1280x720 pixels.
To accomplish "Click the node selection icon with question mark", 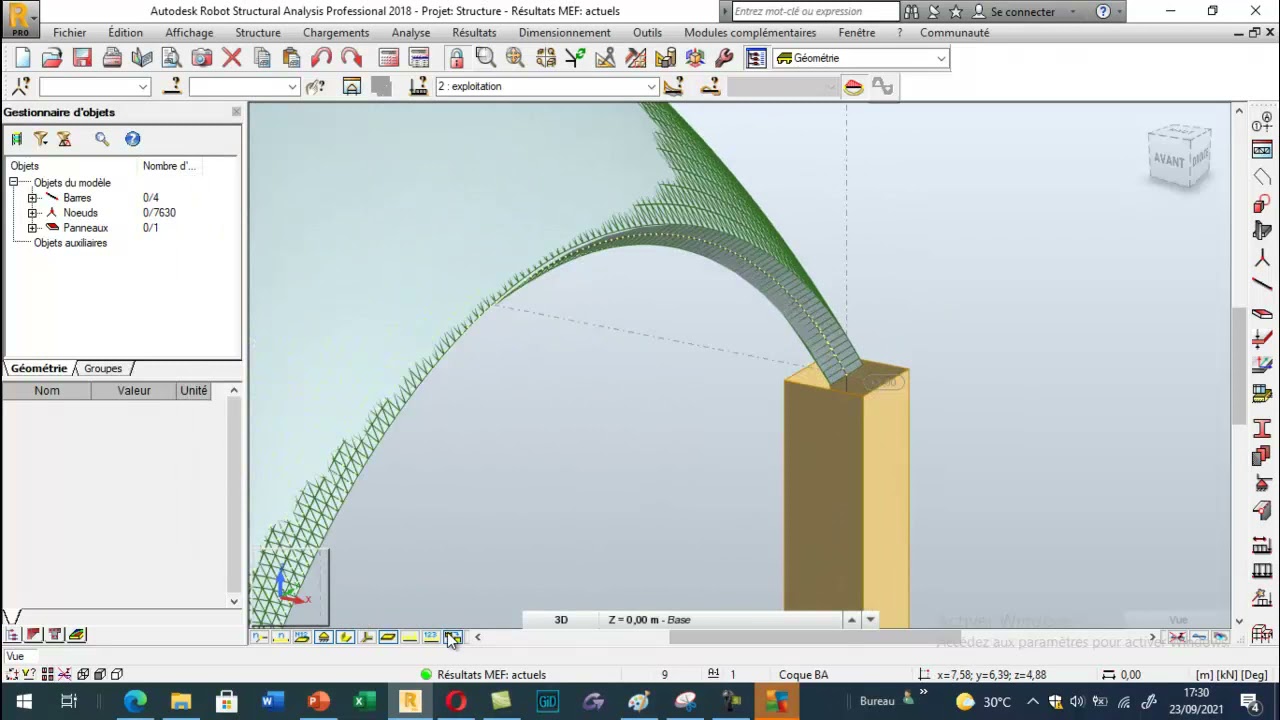I will tap(22, 86).
